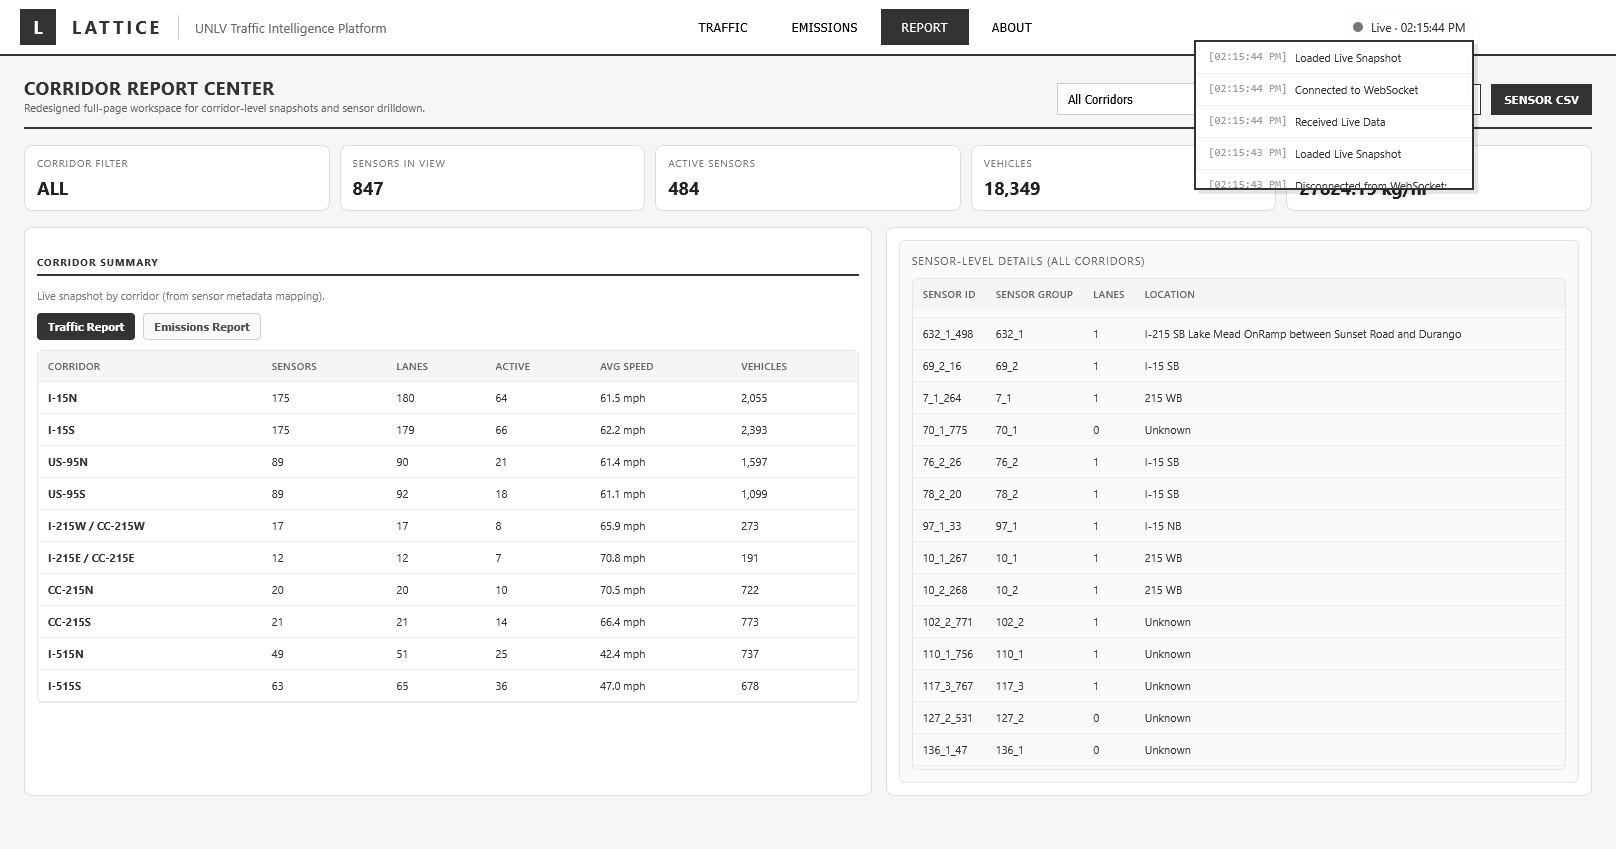Open the TRAFFIC nav tab
This screenshot has height=849, width=1616.
click(723, 28)
